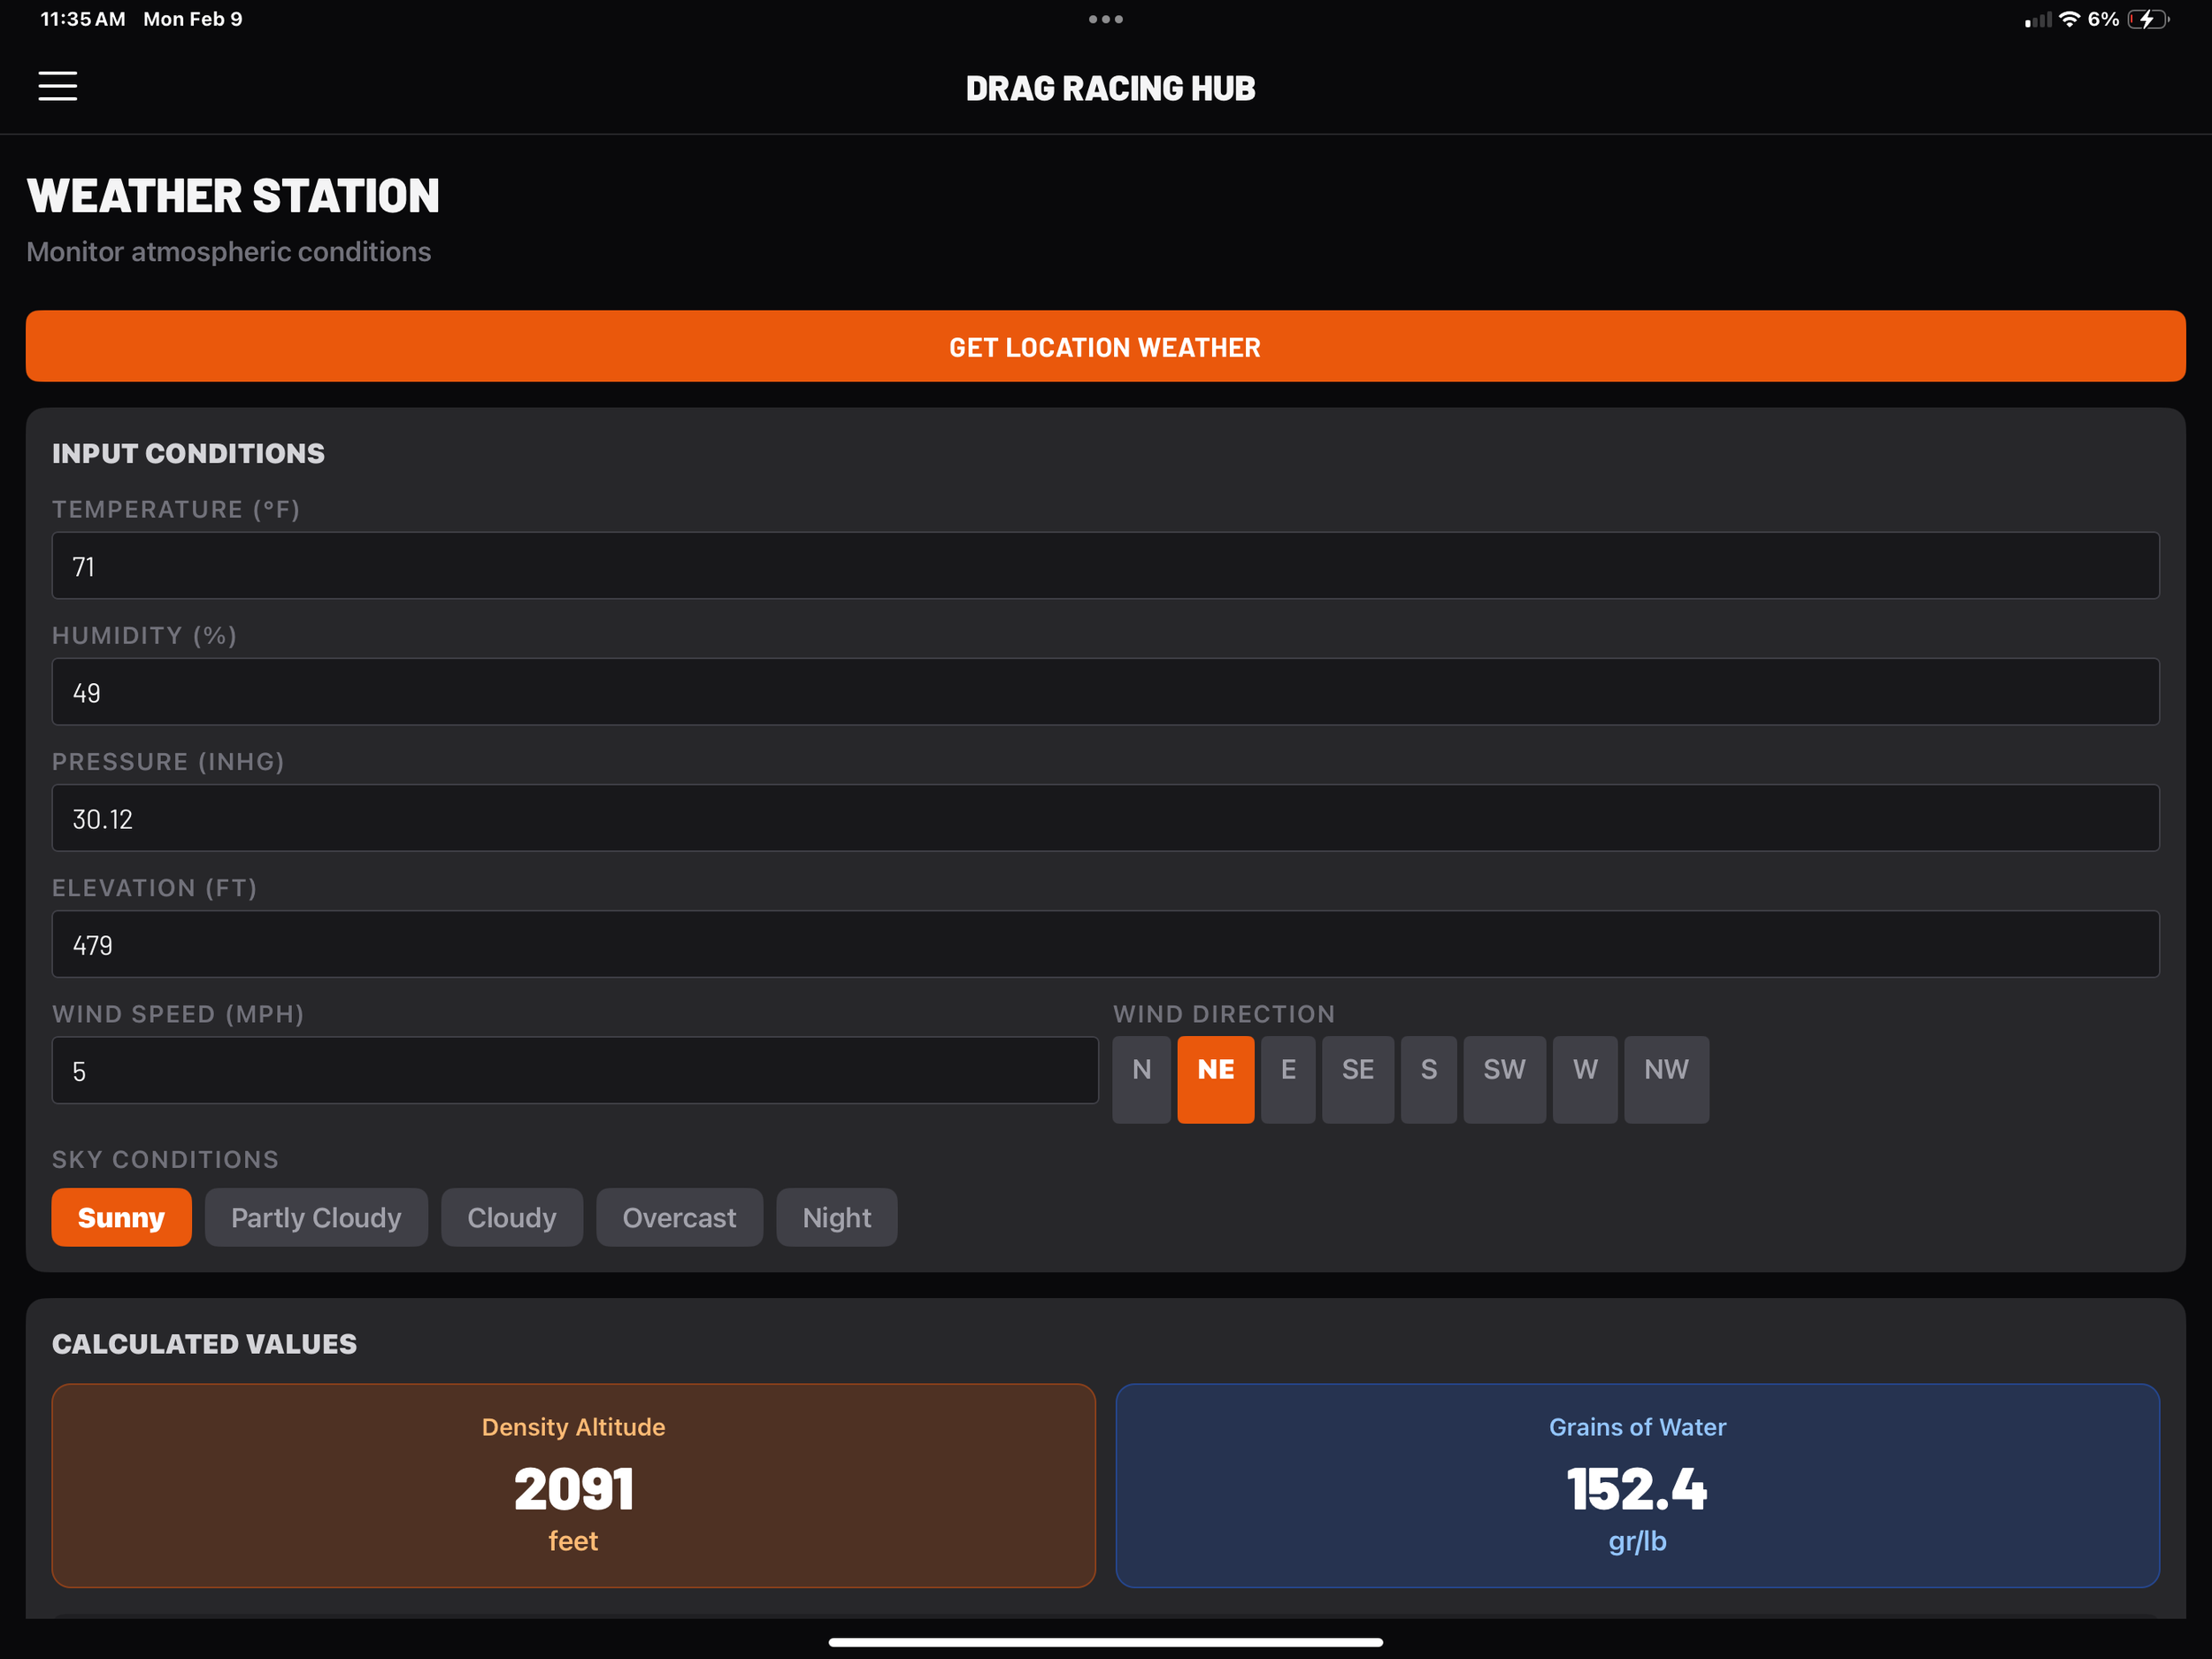Edit the Pressure inHg field
Image resolution: width=2212 pixels, height=1659 pixels.
click(1105, 818)
